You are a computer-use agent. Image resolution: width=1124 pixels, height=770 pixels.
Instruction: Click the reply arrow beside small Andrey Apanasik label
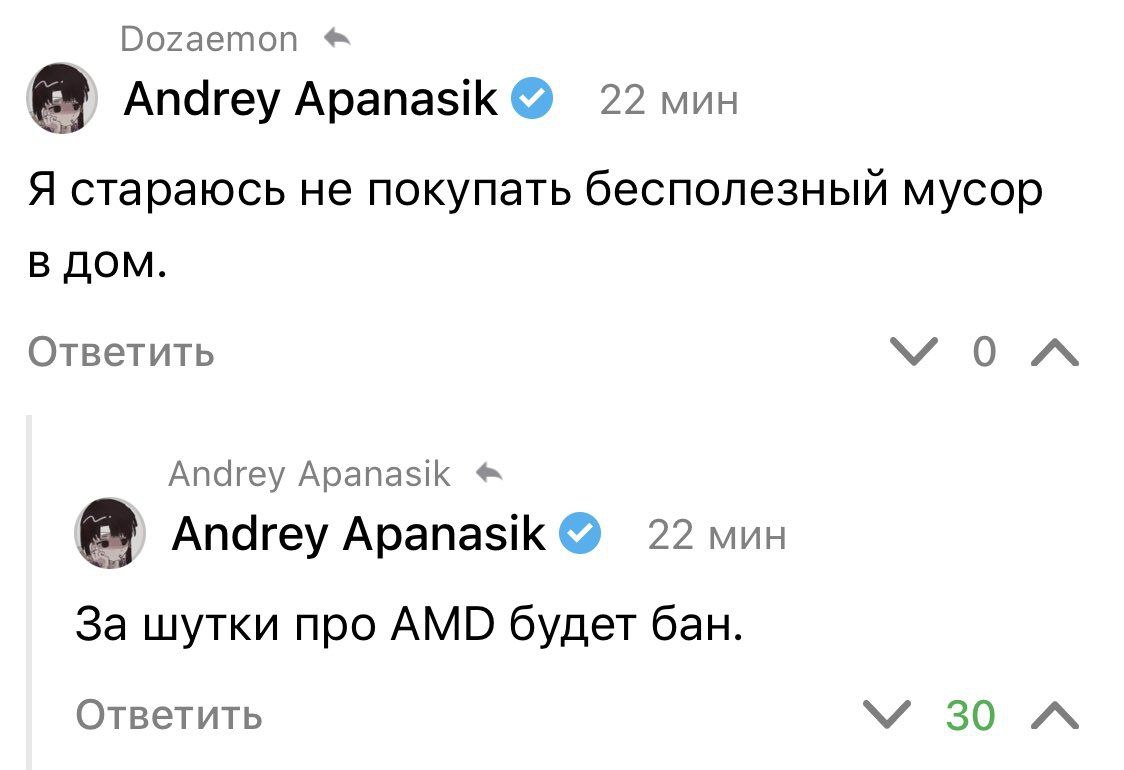coord(489,473)
